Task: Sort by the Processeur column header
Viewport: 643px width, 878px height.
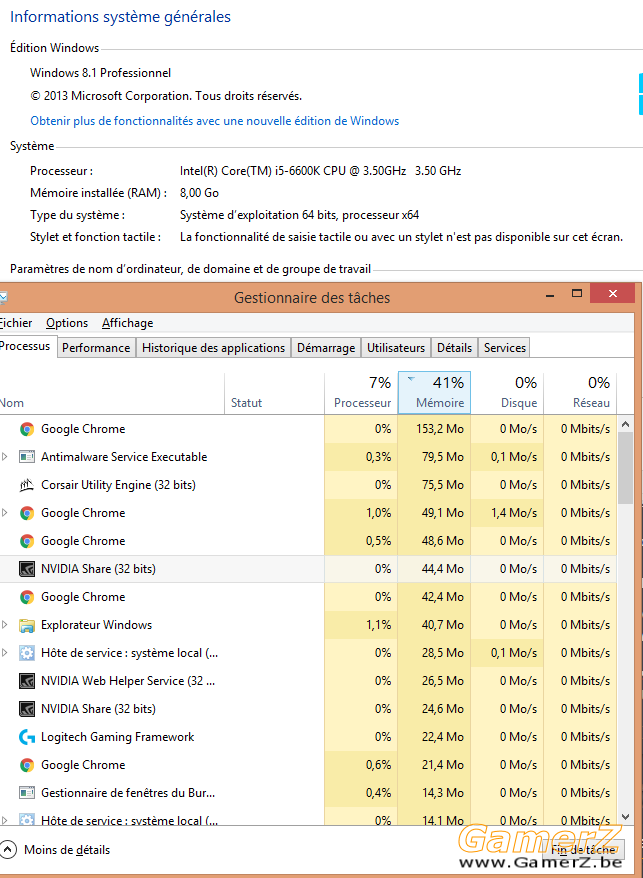Action: (361, 393)
